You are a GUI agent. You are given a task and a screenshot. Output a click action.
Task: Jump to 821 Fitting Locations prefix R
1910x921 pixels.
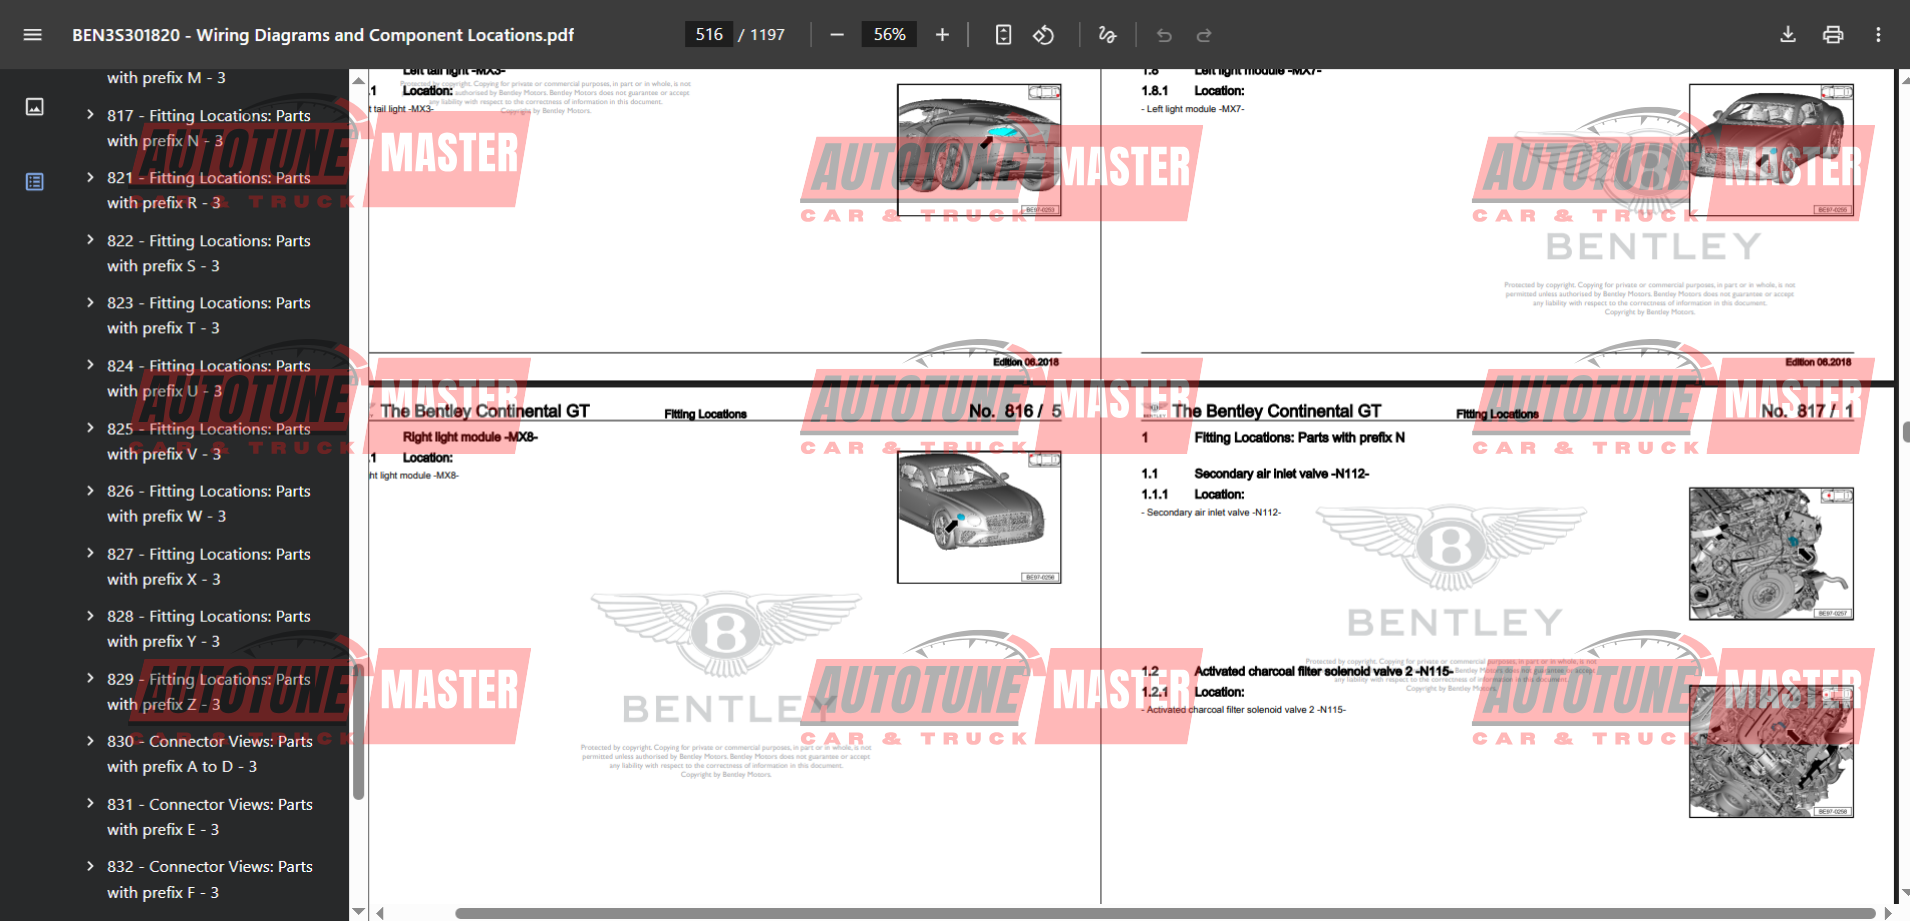pos(208,190)
